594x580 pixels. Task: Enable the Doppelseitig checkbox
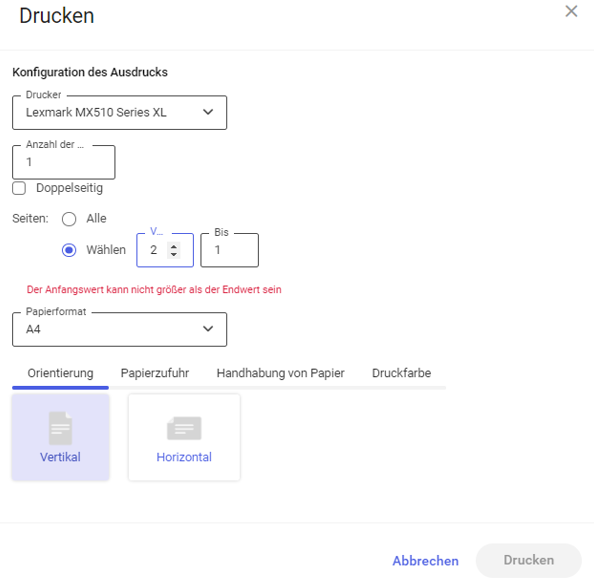tap(19, 188)
